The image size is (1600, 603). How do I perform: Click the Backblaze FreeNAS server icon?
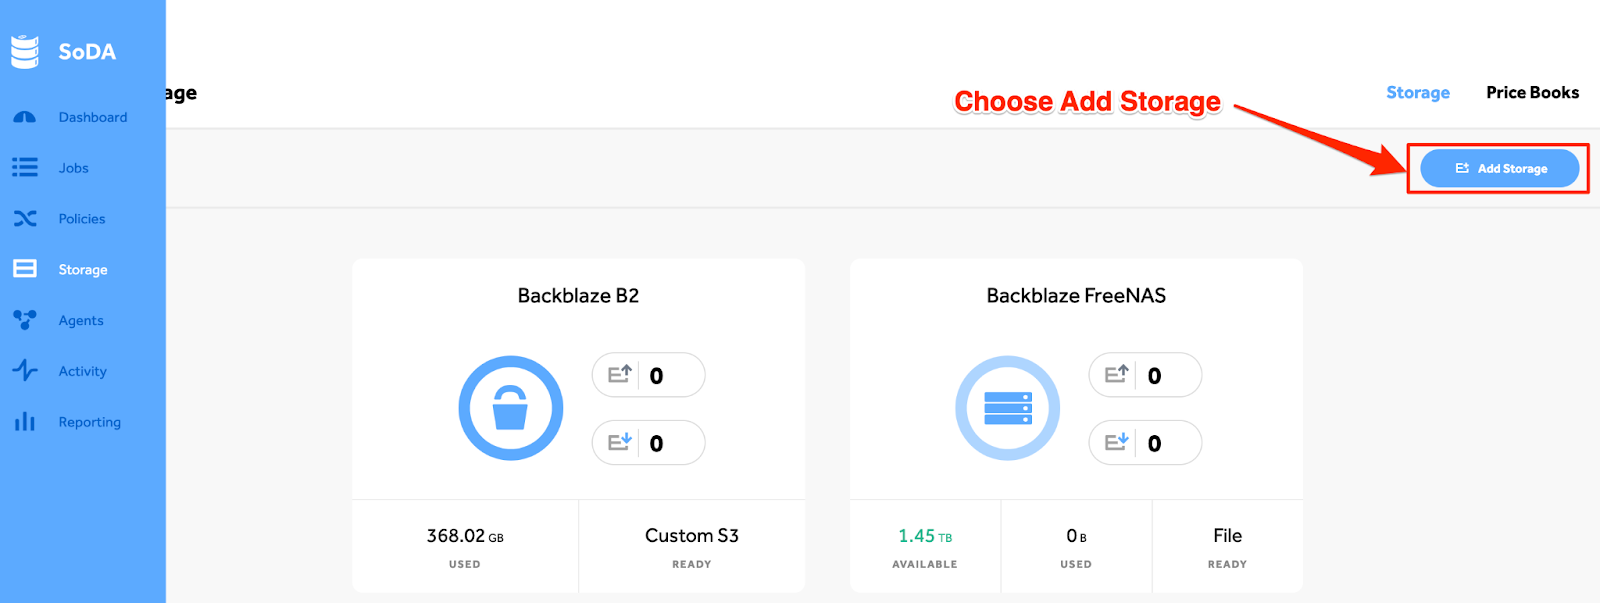(x=1008, y=408)
